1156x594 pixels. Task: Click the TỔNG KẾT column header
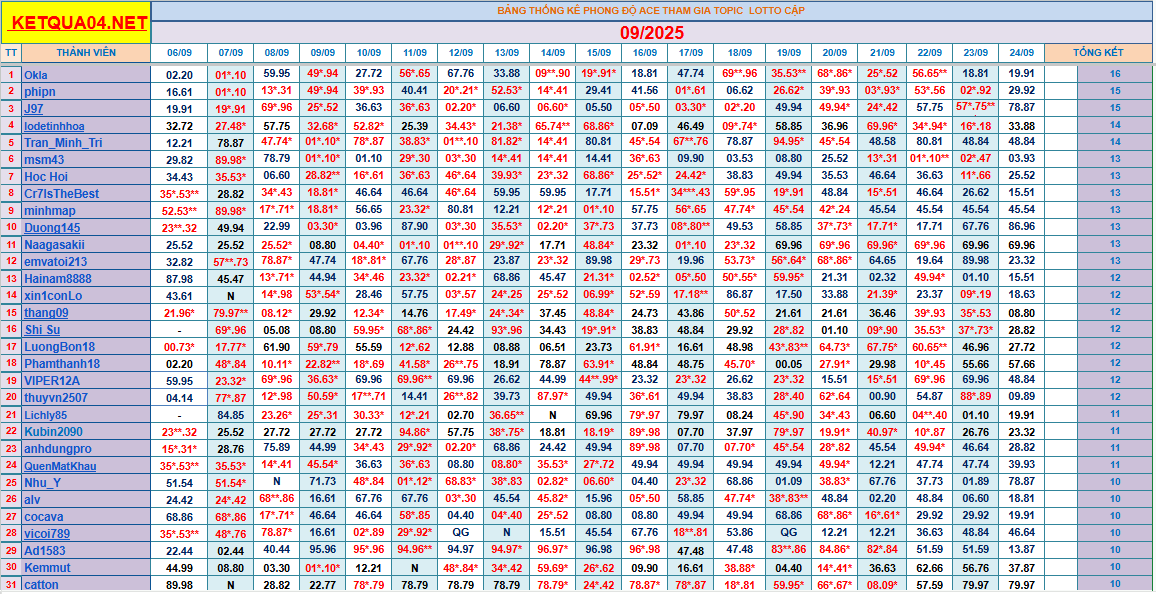1098,52
